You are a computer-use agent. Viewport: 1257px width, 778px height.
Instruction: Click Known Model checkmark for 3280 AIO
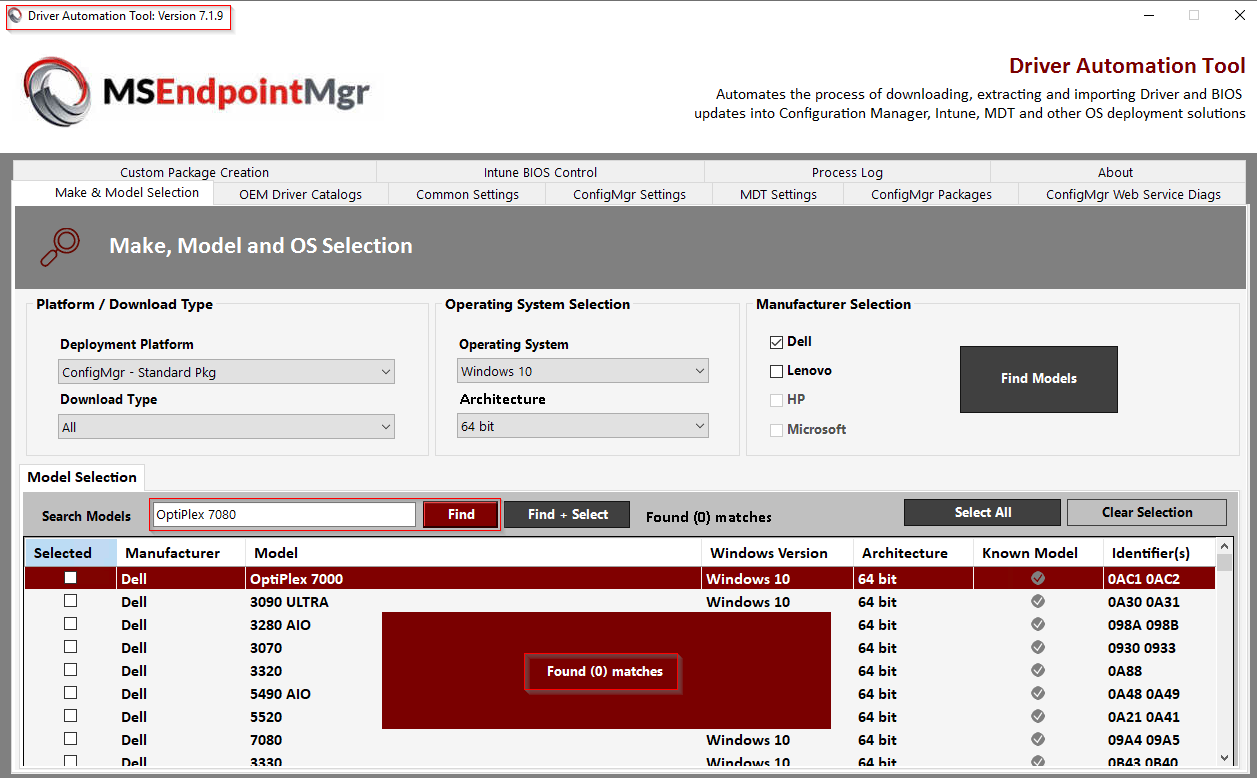pos(1038,624)
